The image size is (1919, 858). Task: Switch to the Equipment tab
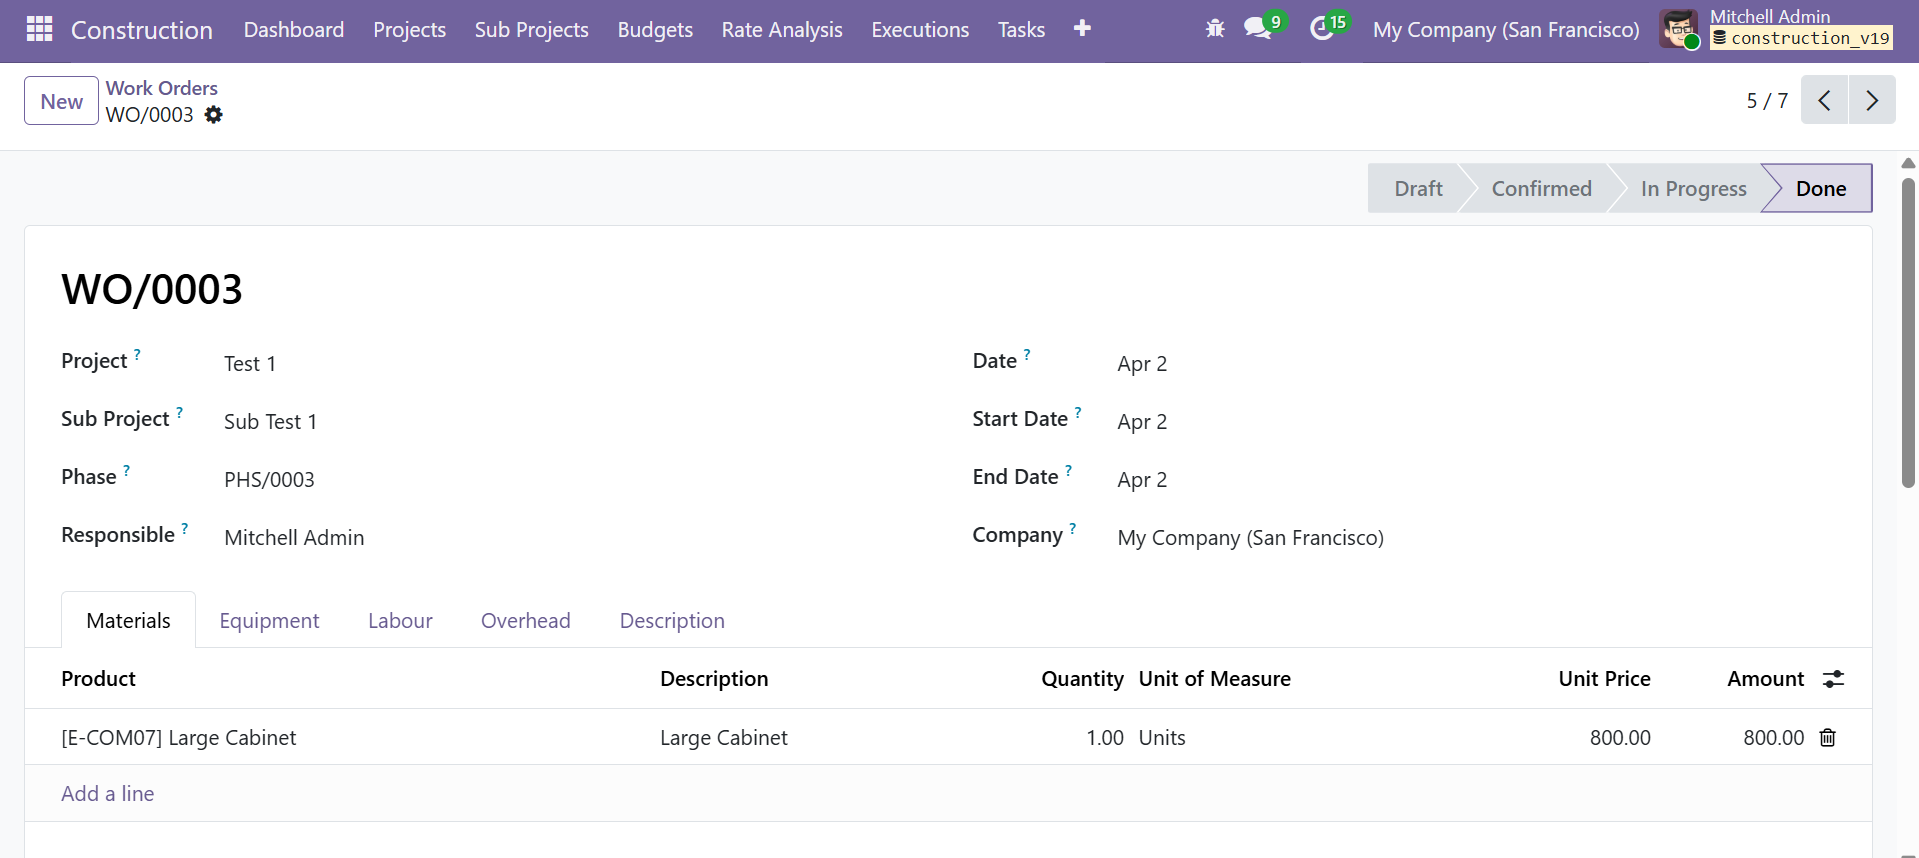(x=269, y=621)
